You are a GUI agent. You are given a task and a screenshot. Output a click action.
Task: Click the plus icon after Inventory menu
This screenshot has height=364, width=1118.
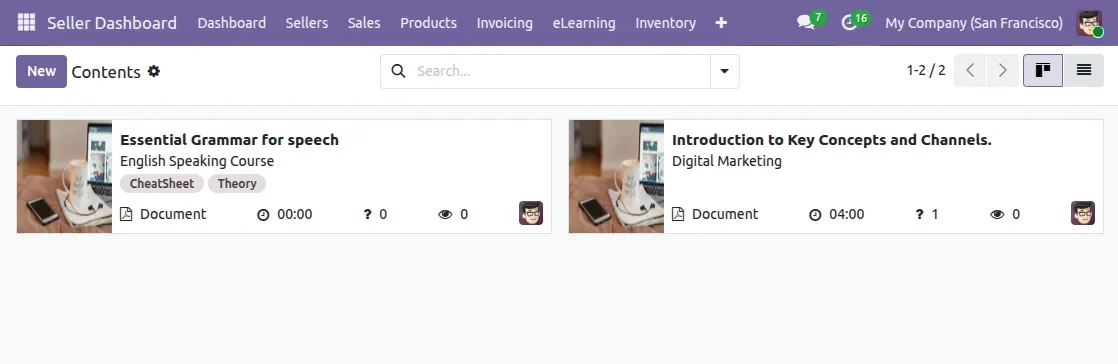click(721, 23)
